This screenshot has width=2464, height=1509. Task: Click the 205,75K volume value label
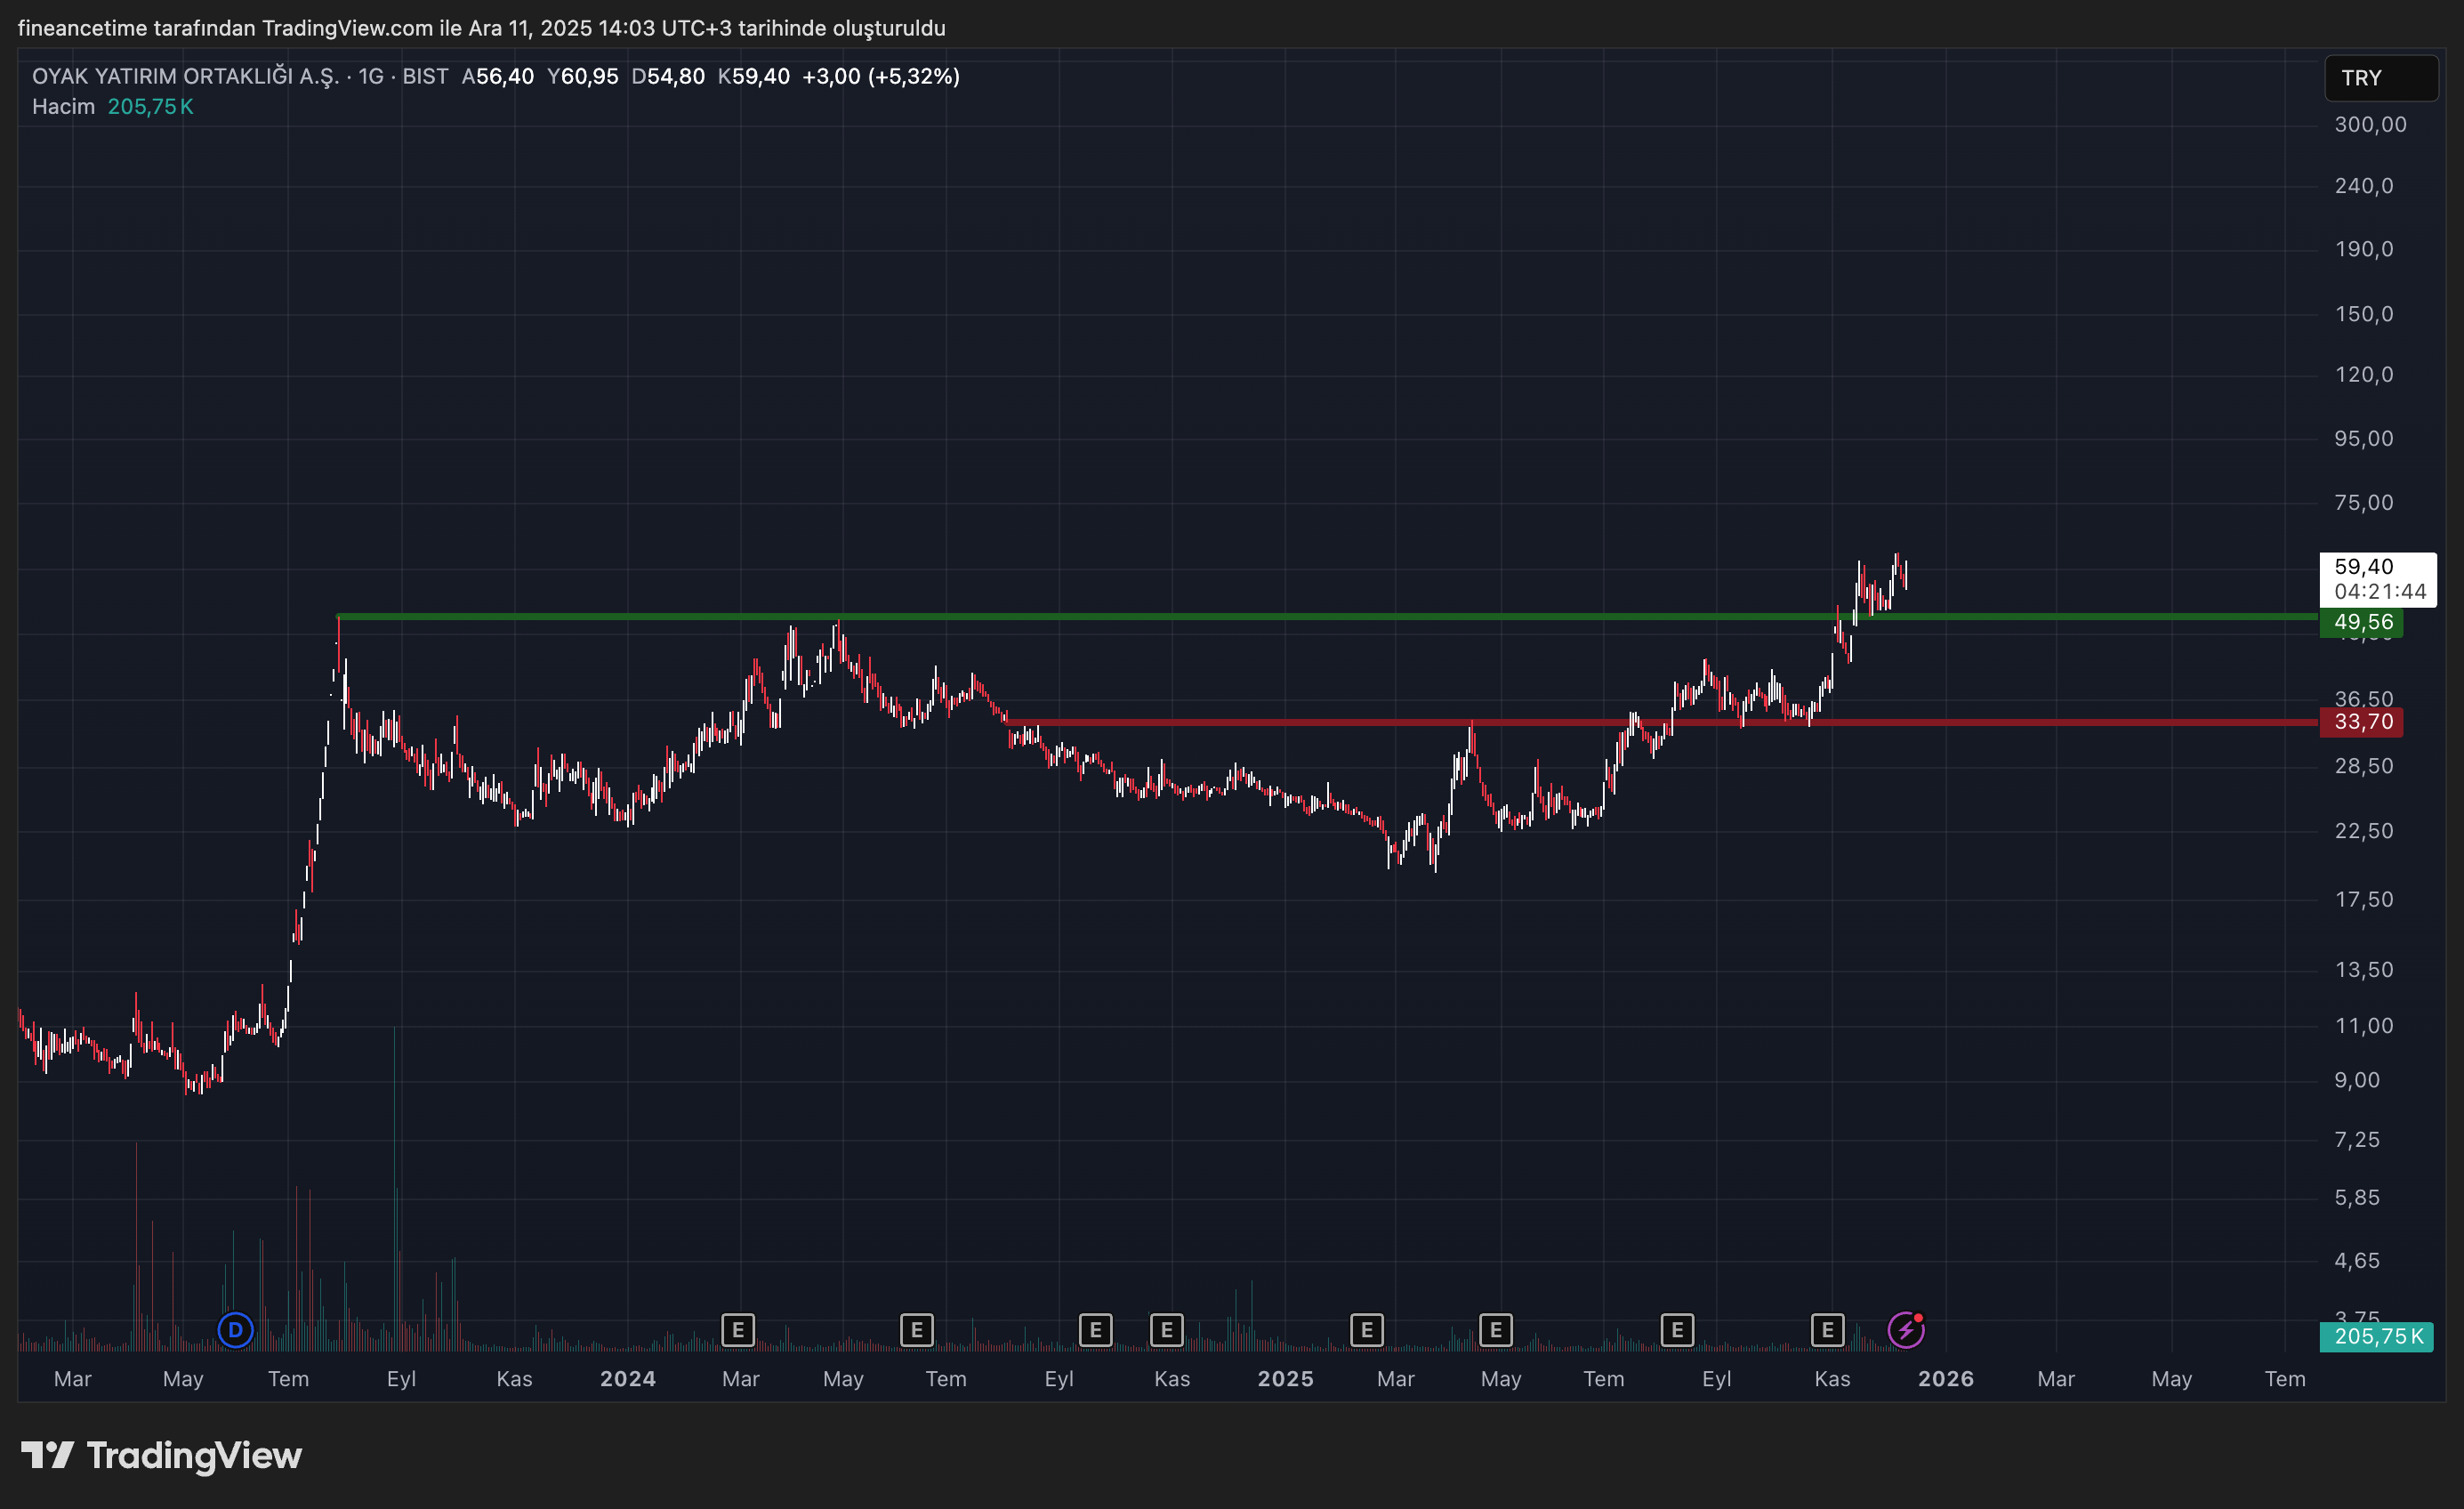tap(150, 106)
